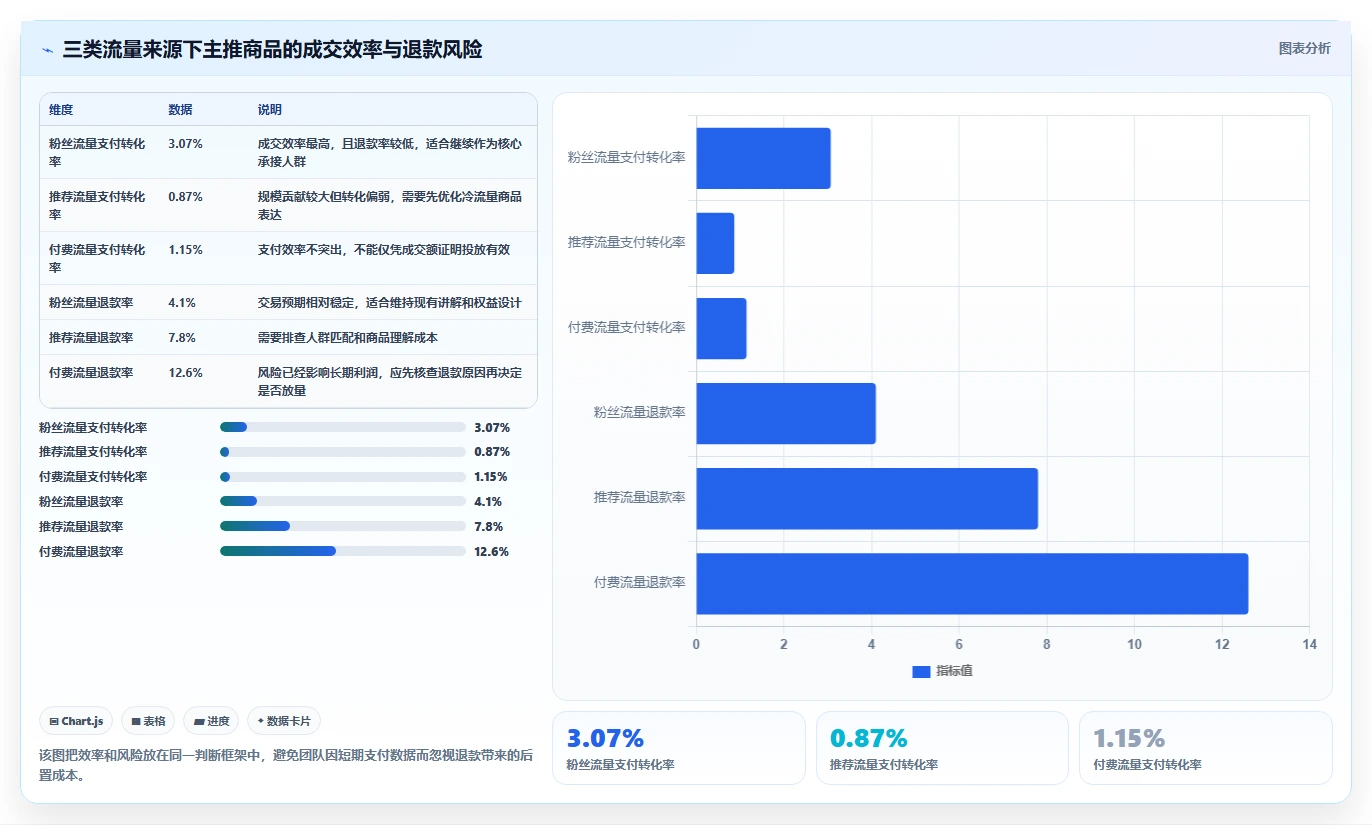Click the lightning icon beside the title
Viewport: 1372px width, 825px height.
tap(48, 50)
